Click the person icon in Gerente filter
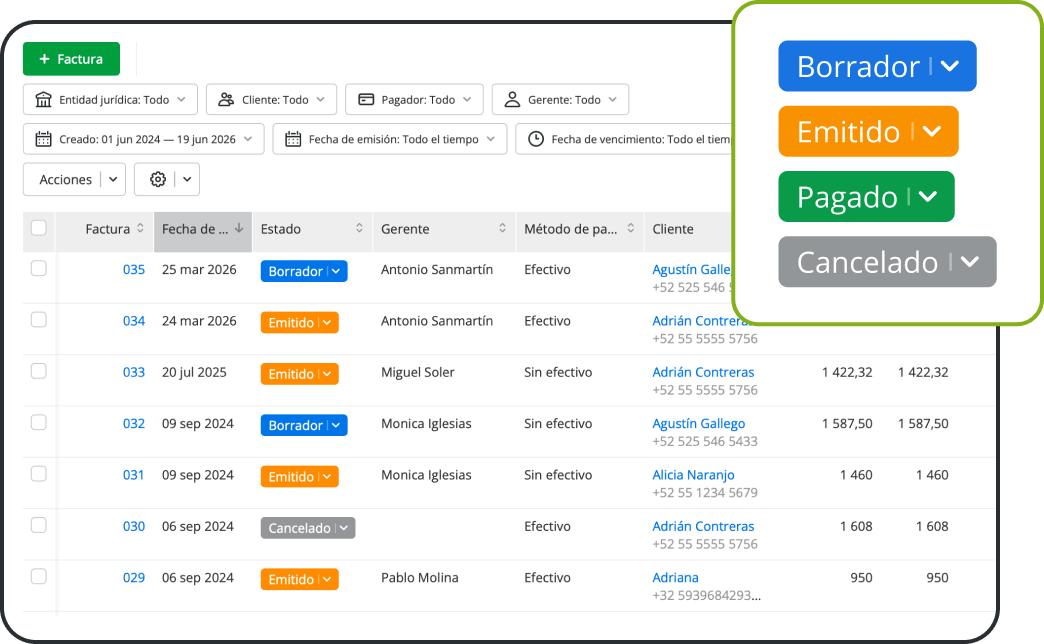1044x644 pixels. tap(512, 100)
